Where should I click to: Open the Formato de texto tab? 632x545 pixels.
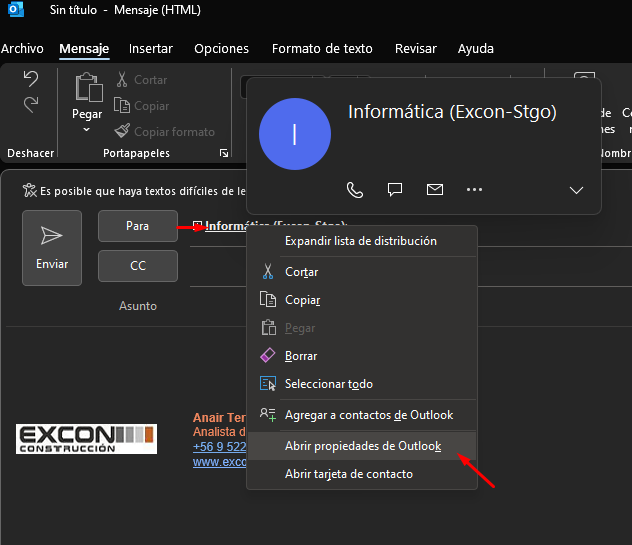pos(322,48)
